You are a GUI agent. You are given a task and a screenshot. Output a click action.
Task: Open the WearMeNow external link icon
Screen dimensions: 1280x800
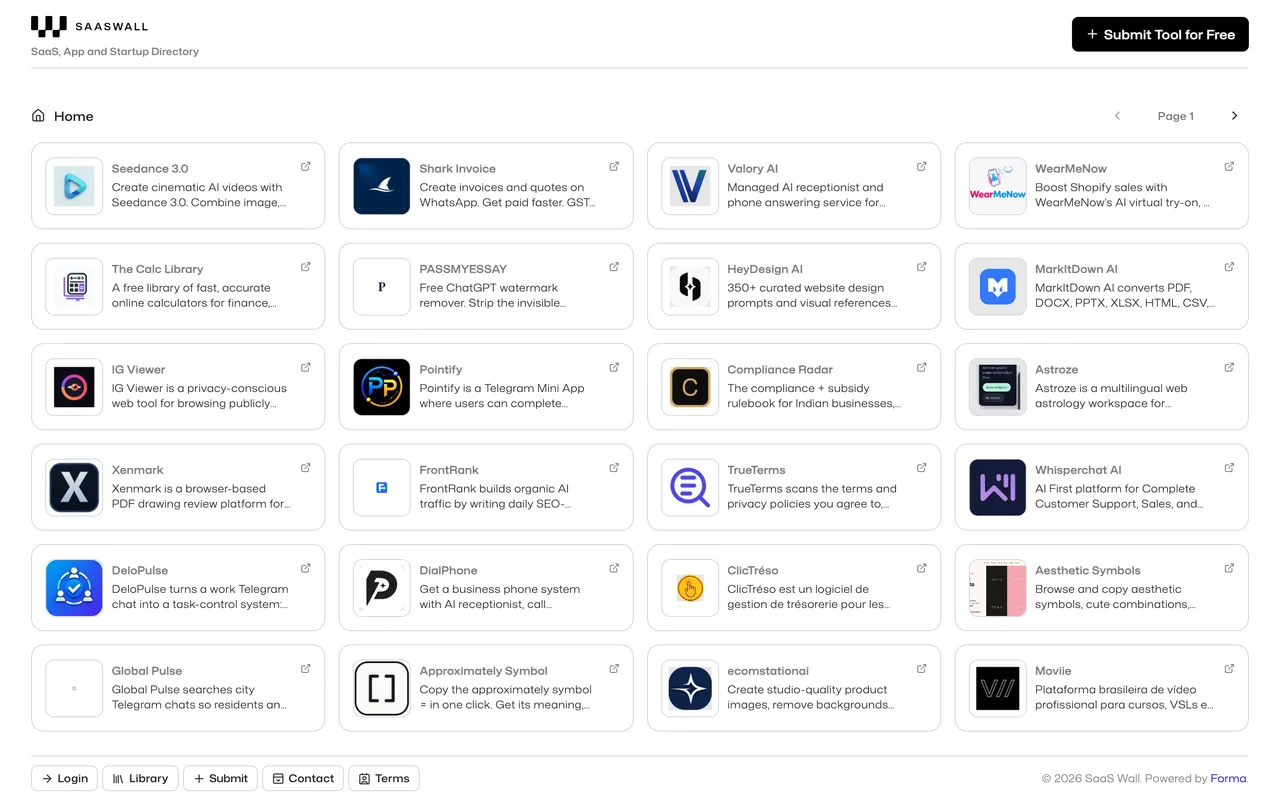point(1230,167)
